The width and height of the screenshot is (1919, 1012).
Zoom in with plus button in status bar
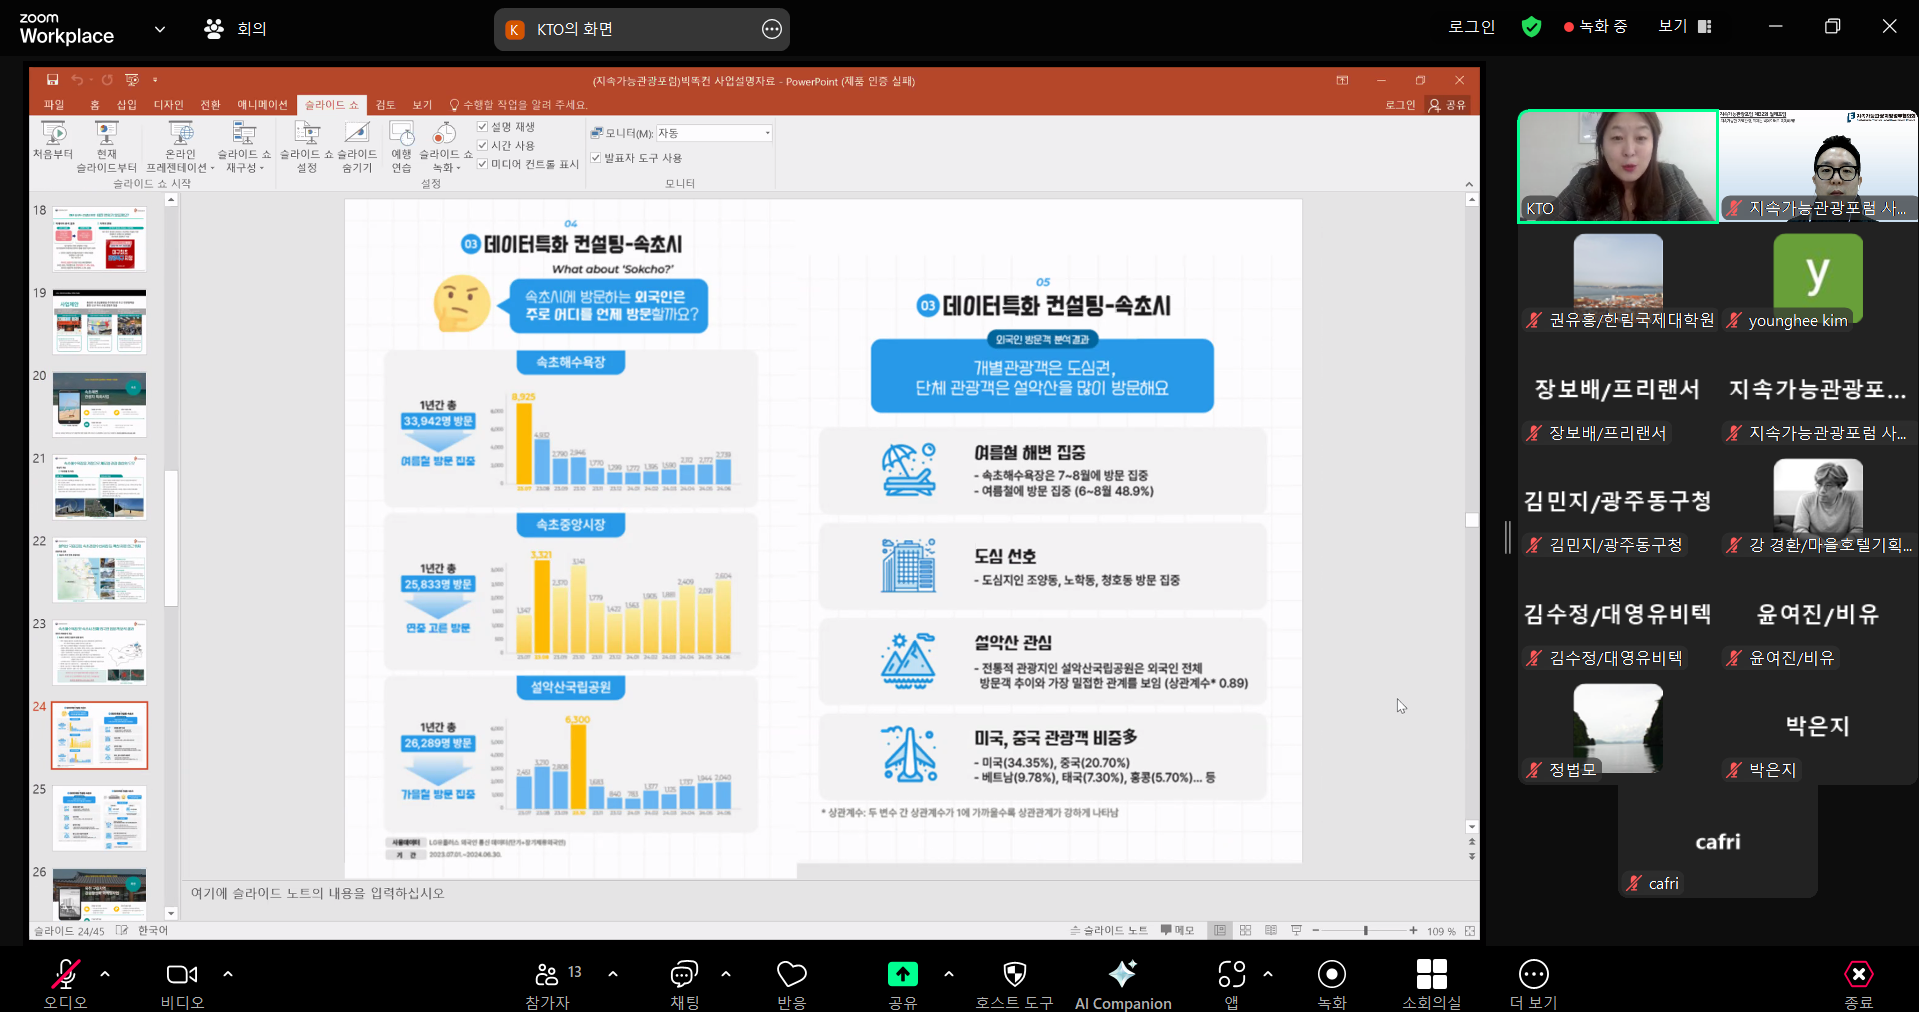pyautogui.click(x=1413, y=931)
